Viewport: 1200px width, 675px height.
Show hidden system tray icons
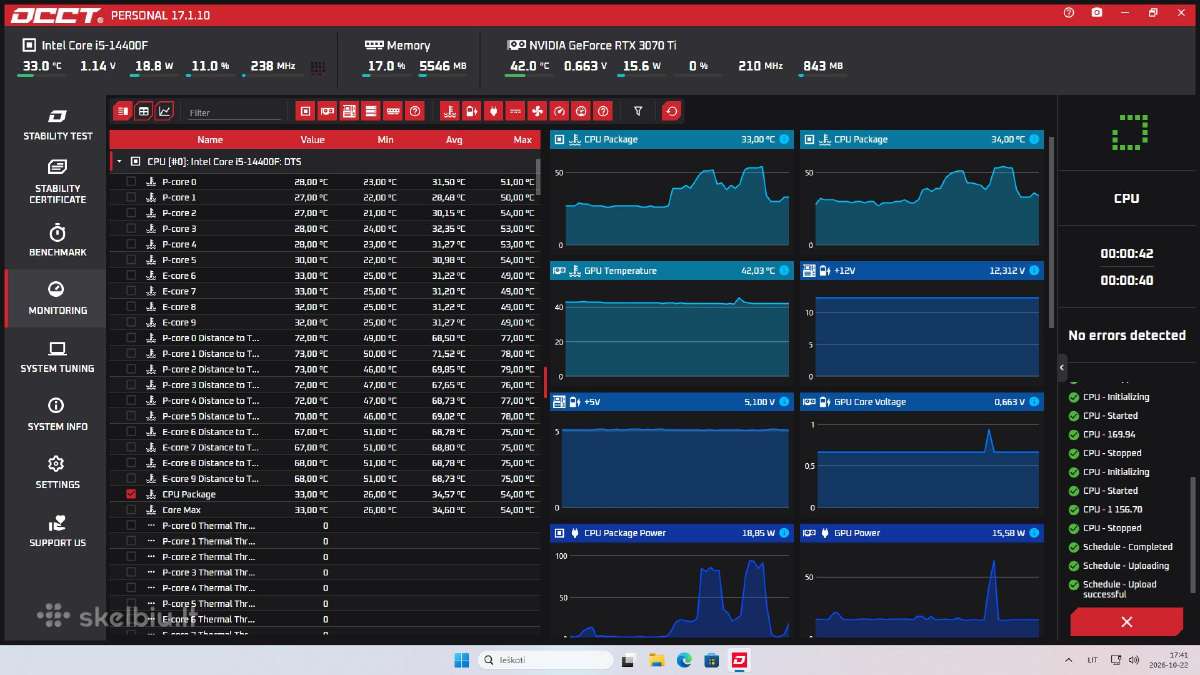pos(1071,660)
